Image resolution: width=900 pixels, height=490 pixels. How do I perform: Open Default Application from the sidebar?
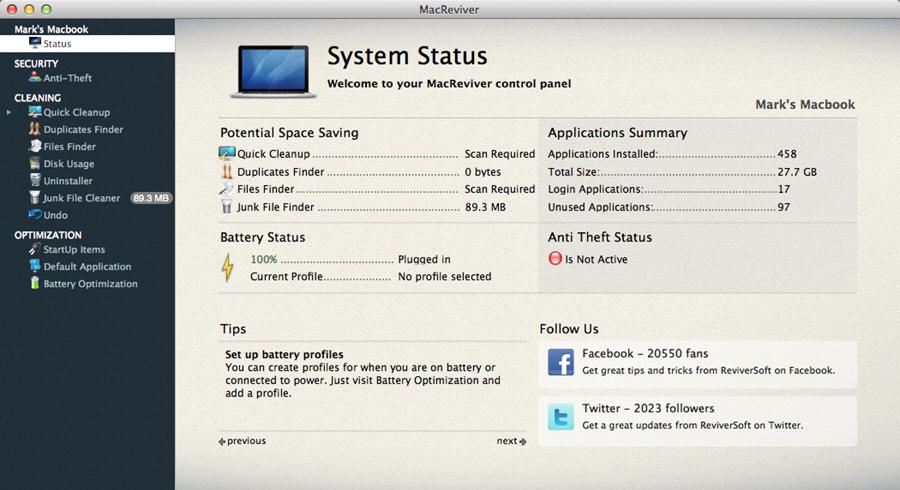pos(87,267)
